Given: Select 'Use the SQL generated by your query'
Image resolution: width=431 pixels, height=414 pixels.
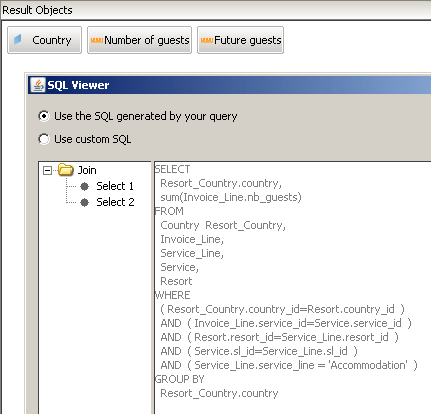Looking at the screenshot, I should click(x=44, y=116).
